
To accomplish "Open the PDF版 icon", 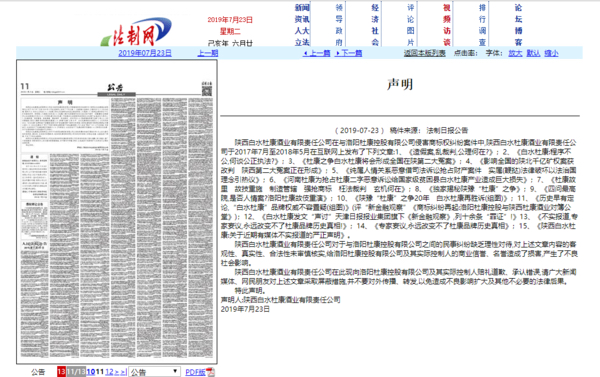I will point(210,372).
